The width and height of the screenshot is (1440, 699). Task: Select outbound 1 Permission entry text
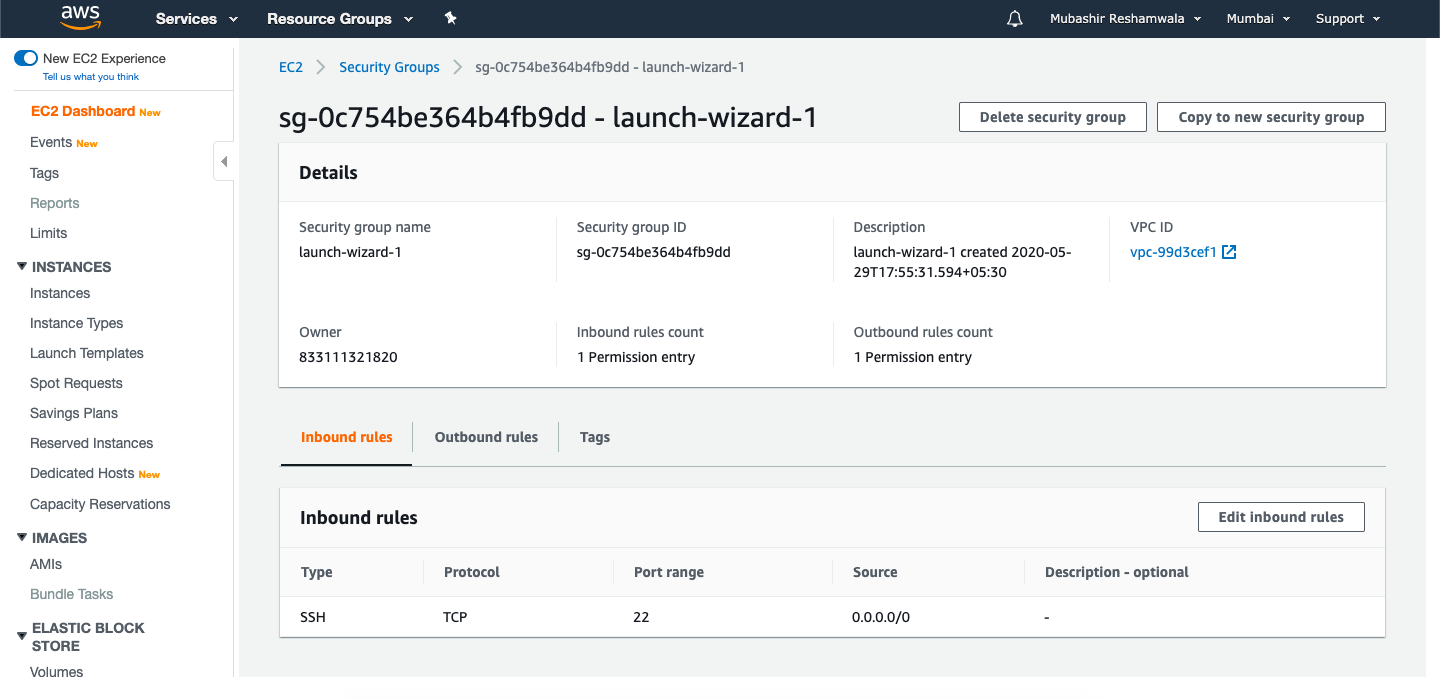tap(913, 357)
